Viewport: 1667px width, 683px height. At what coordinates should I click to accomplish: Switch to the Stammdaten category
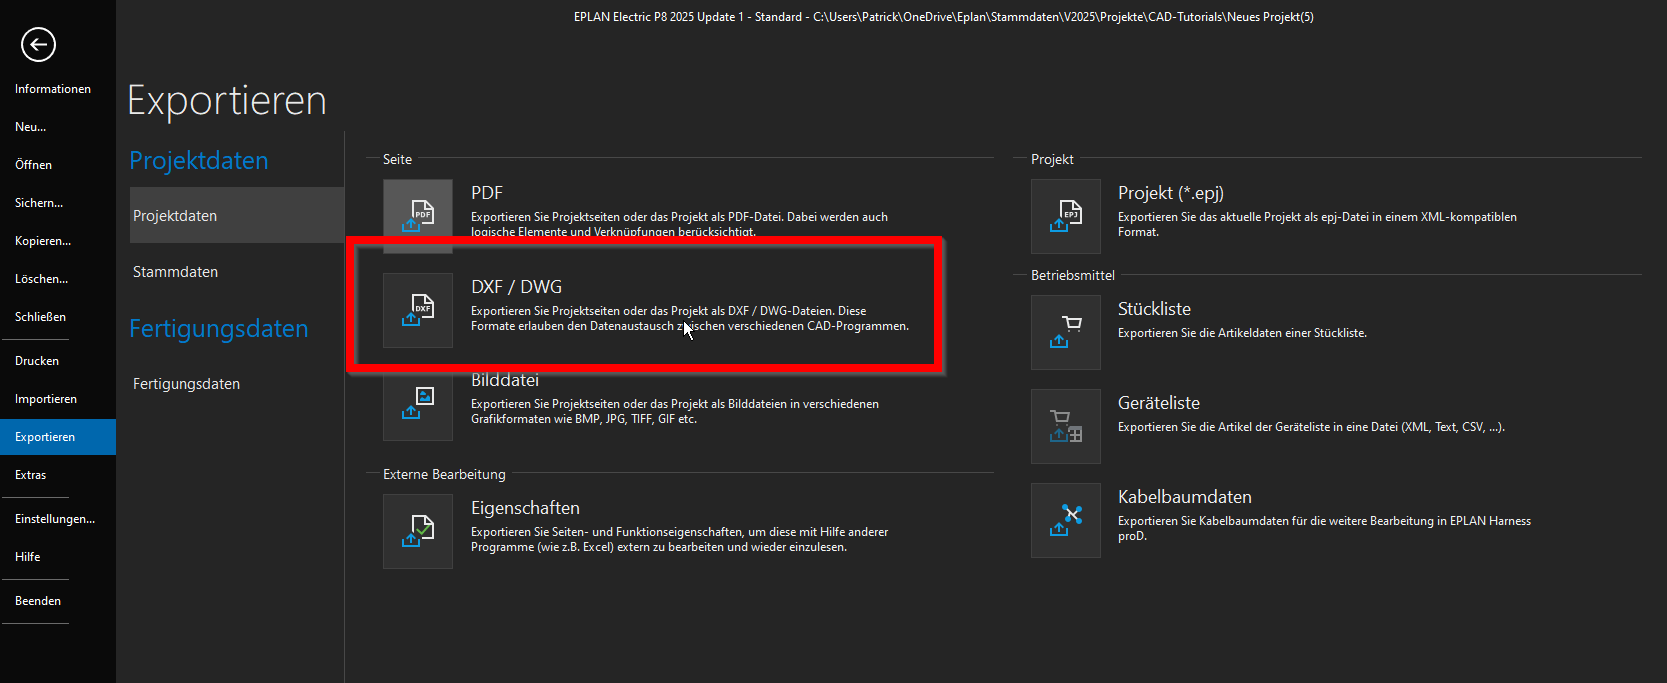coord(237,272)
